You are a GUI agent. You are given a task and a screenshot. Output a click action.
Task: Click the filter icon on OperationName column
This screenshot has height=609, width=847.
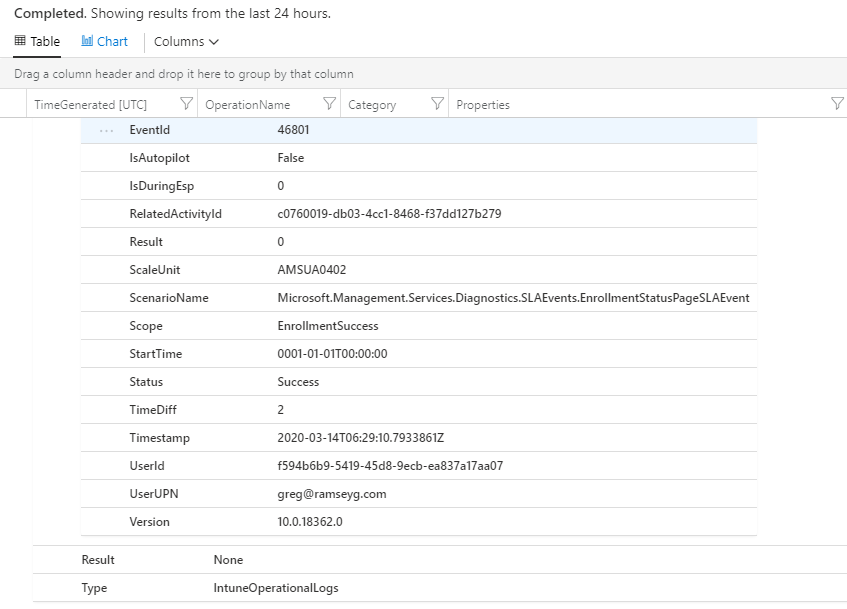(330, 104)
